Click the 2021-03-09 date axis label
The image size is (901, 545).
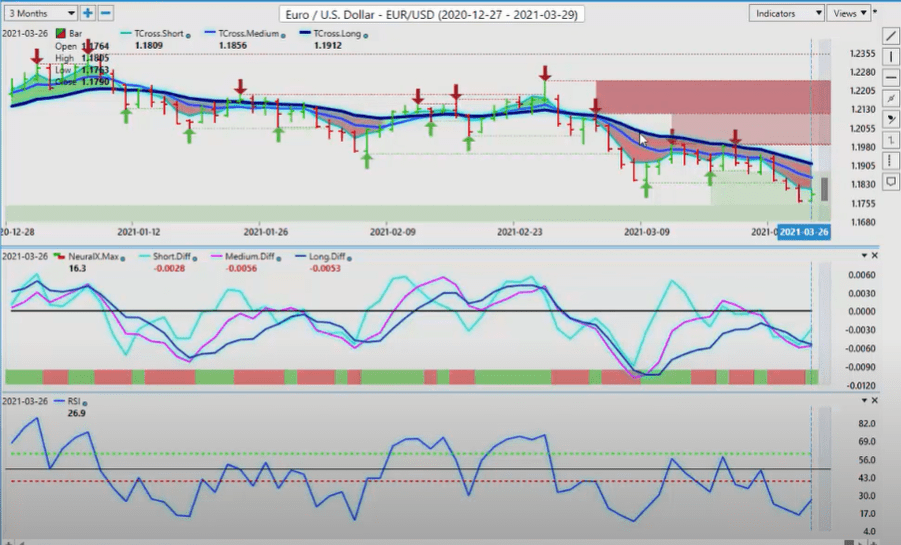(646, 232)
